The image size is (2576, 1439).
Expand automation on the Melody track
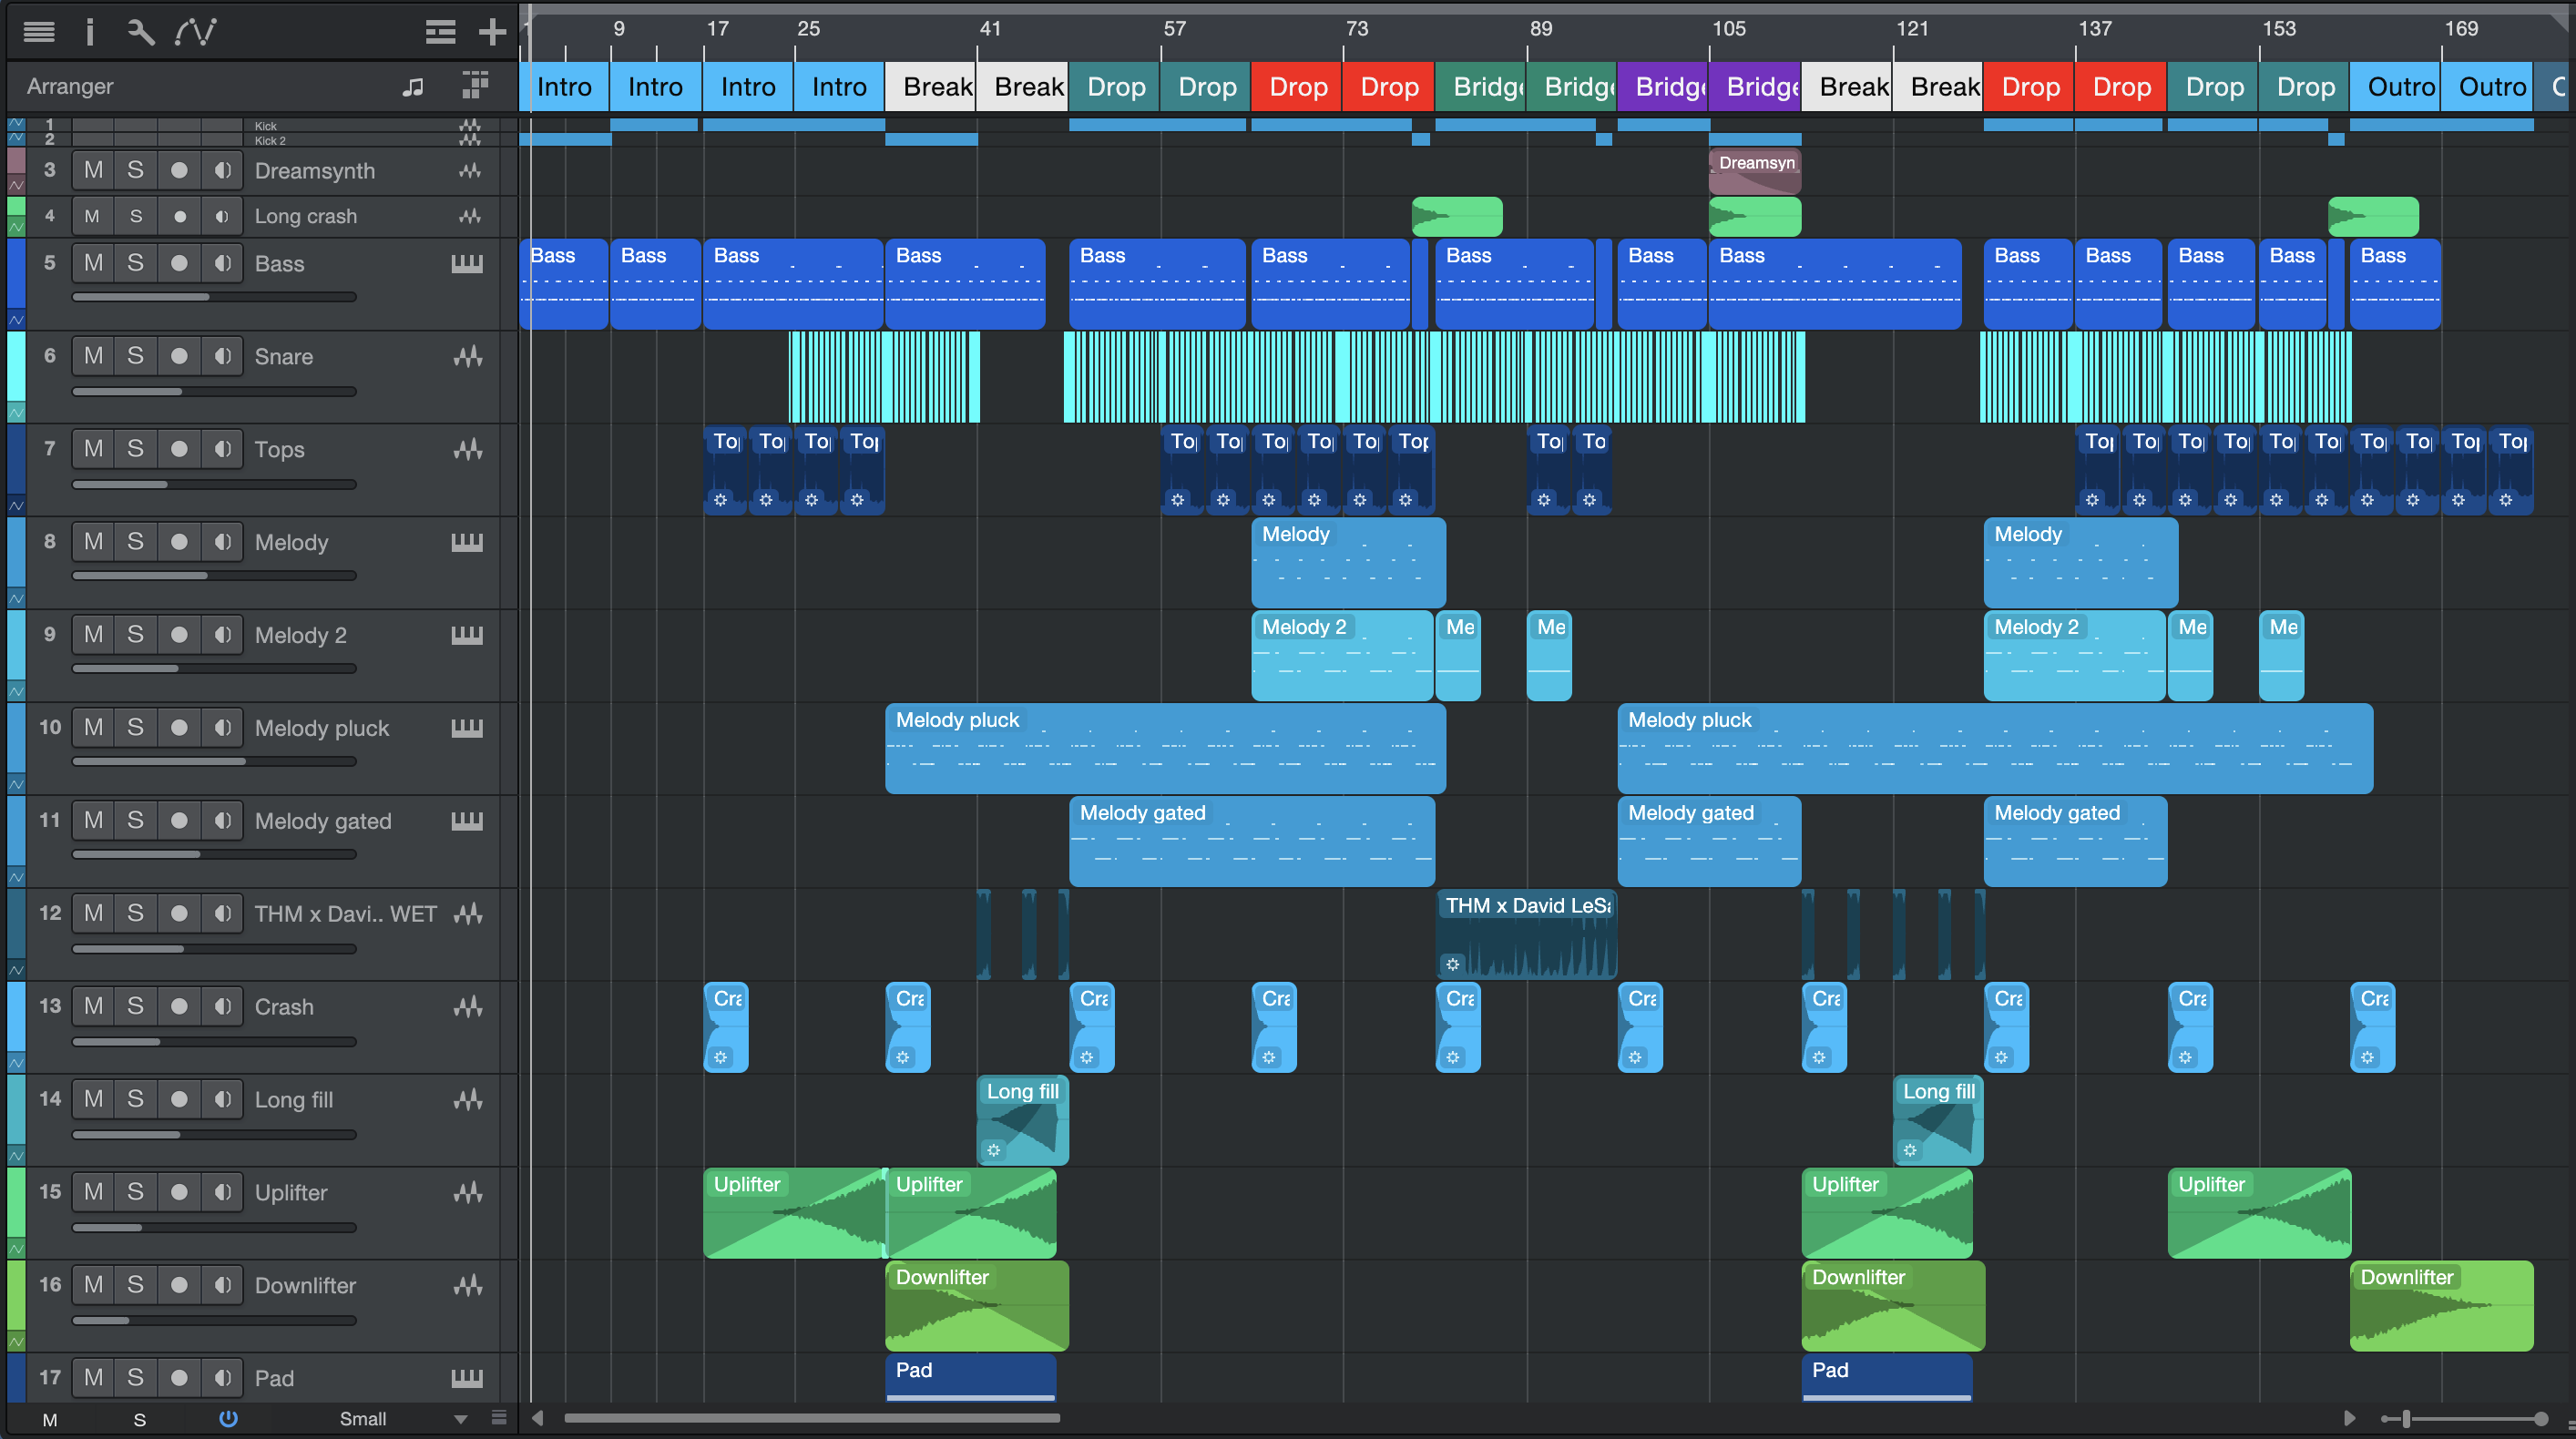click(16, 599)
